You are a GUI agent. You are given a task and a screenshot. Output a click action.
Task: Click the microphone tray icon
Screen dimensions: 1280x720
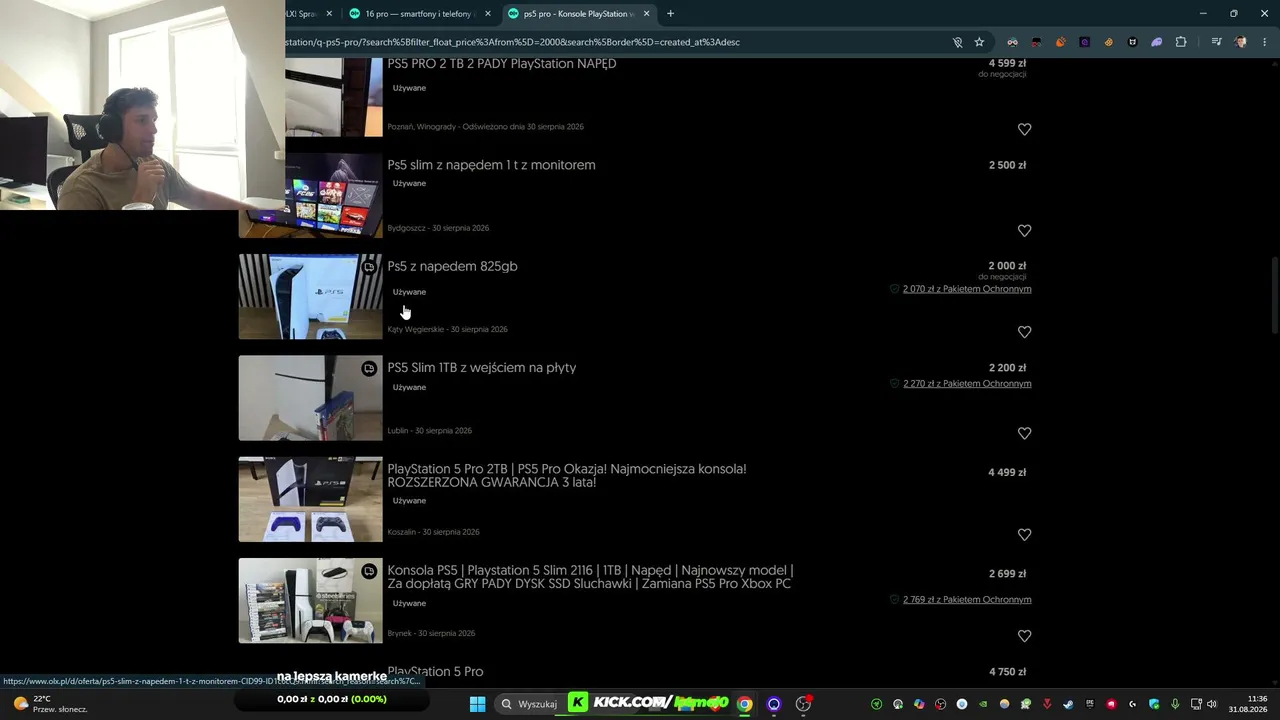click(x=1175, y=704)
